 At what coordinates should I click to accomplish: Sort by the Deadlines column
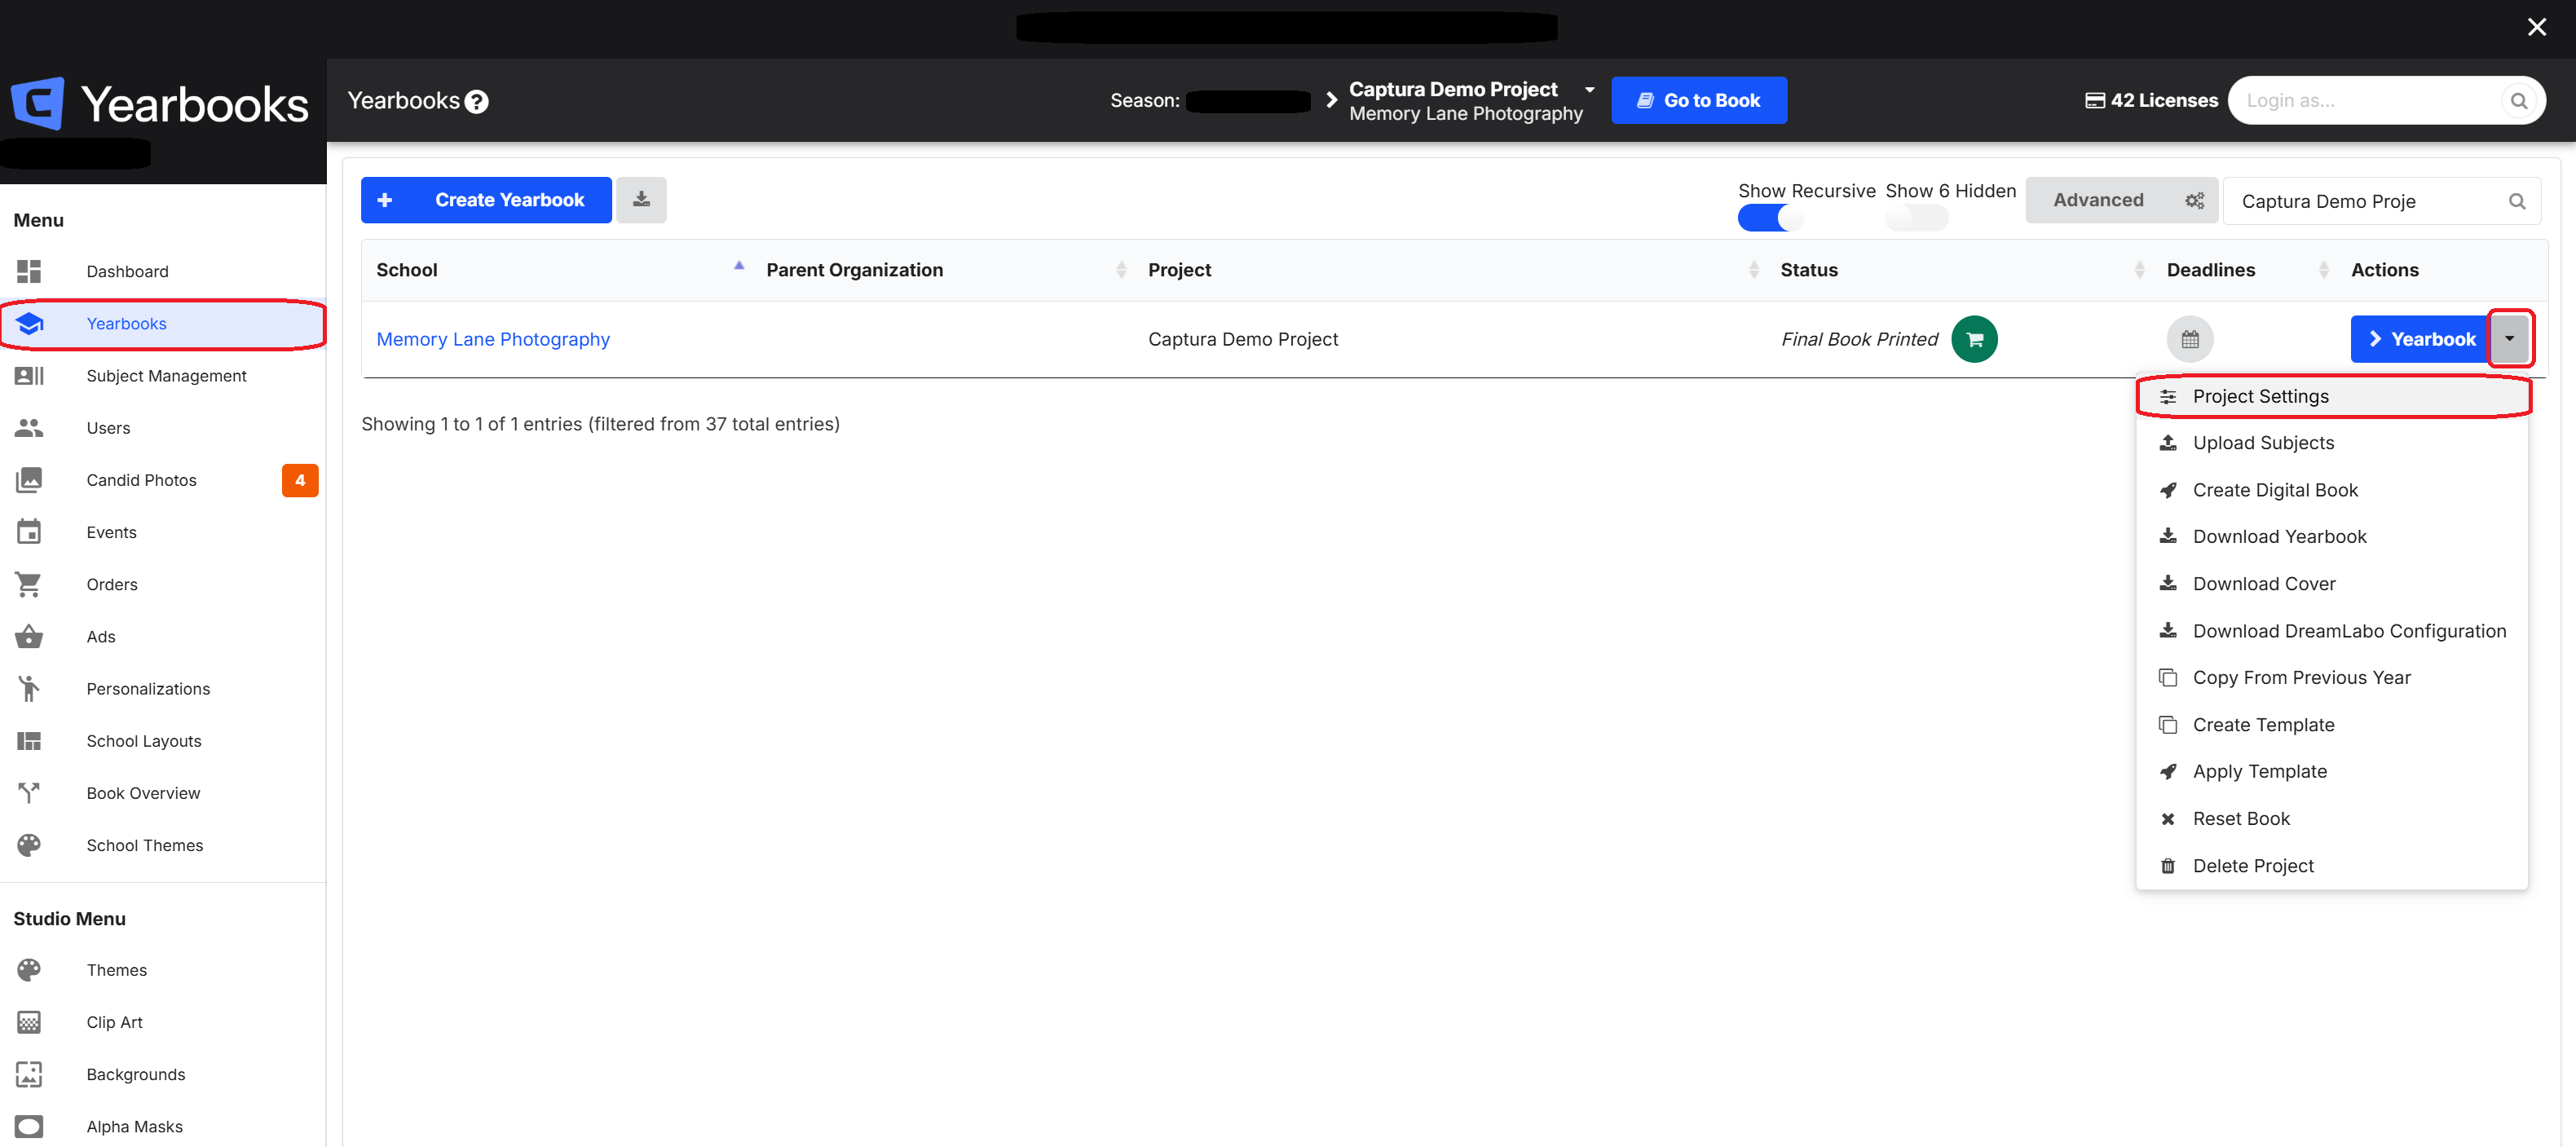[x=2244, y=270]
